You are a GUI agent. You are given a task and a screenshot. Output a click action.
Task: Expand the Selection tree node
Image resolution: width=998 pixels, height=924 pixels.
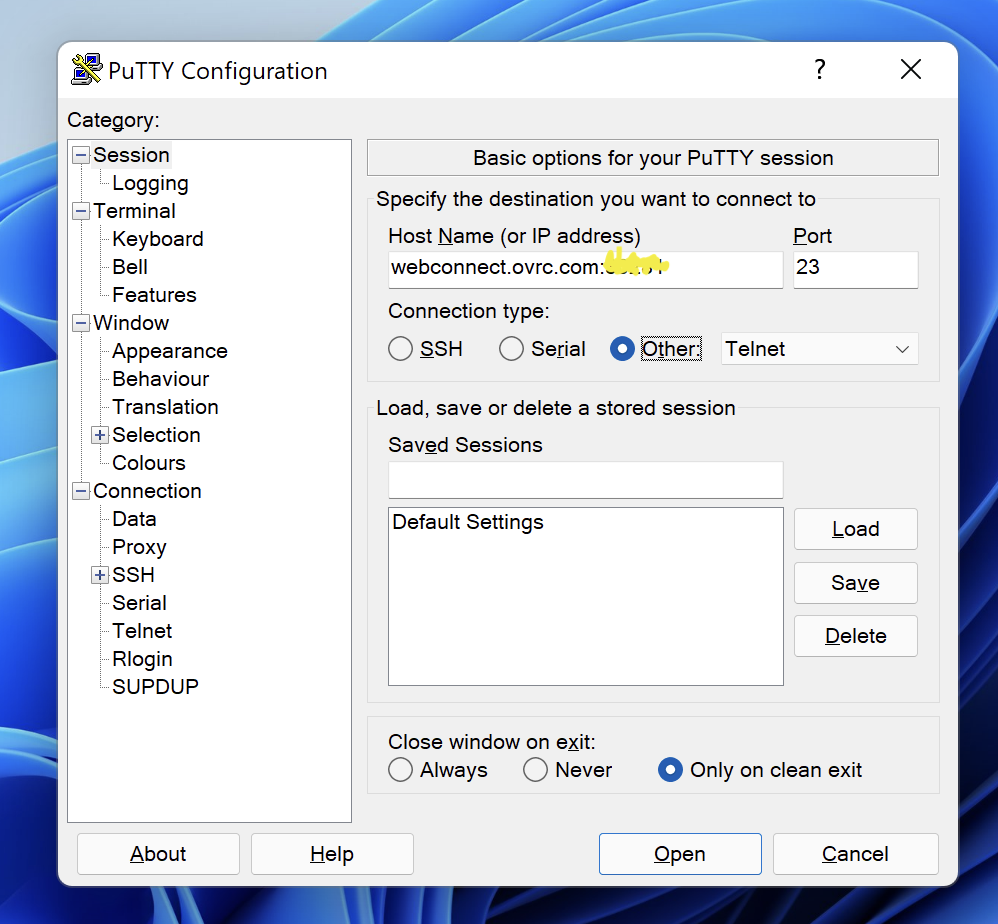tap(100, 435)
